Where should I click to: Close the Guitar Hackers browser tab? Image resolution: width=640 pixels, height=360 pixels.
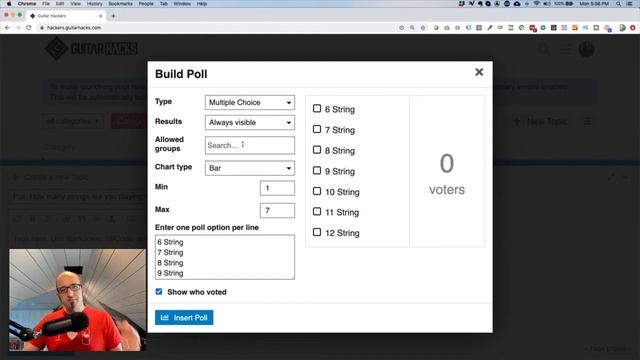[100, 16]
